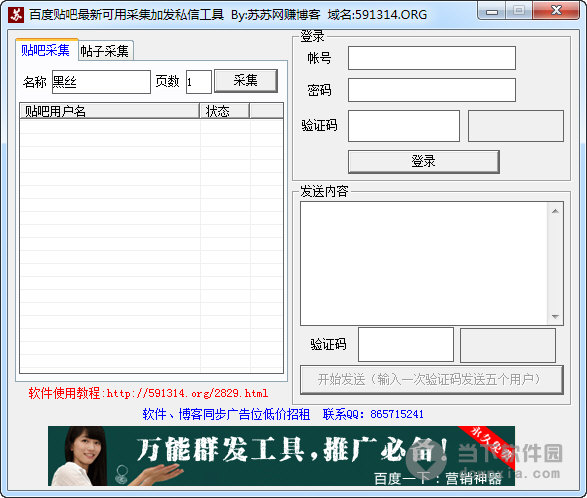Click the 广告位低价招租 contact QQ text
The width and height of the screenshot is (587, 498).
[x=283, y=414]
